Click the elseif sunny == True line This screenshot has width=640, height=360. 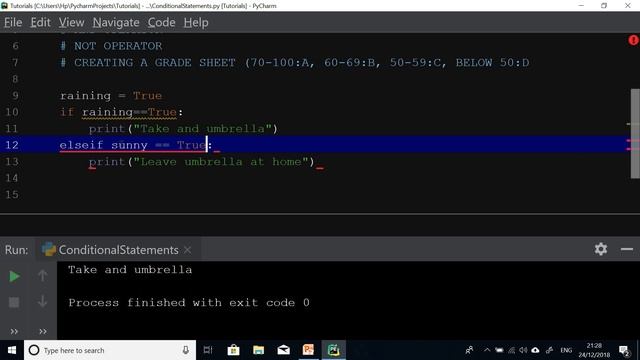136,145
